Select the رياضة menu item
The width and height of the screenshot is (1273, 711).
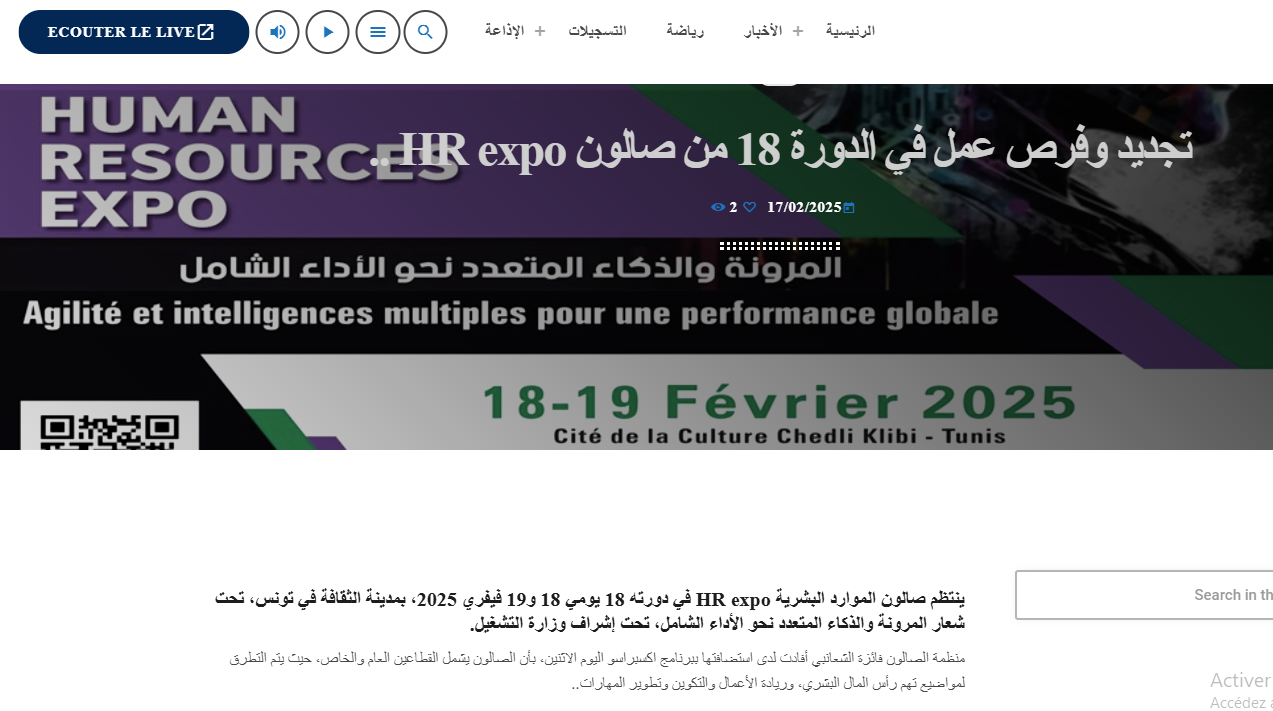point(686,31)
